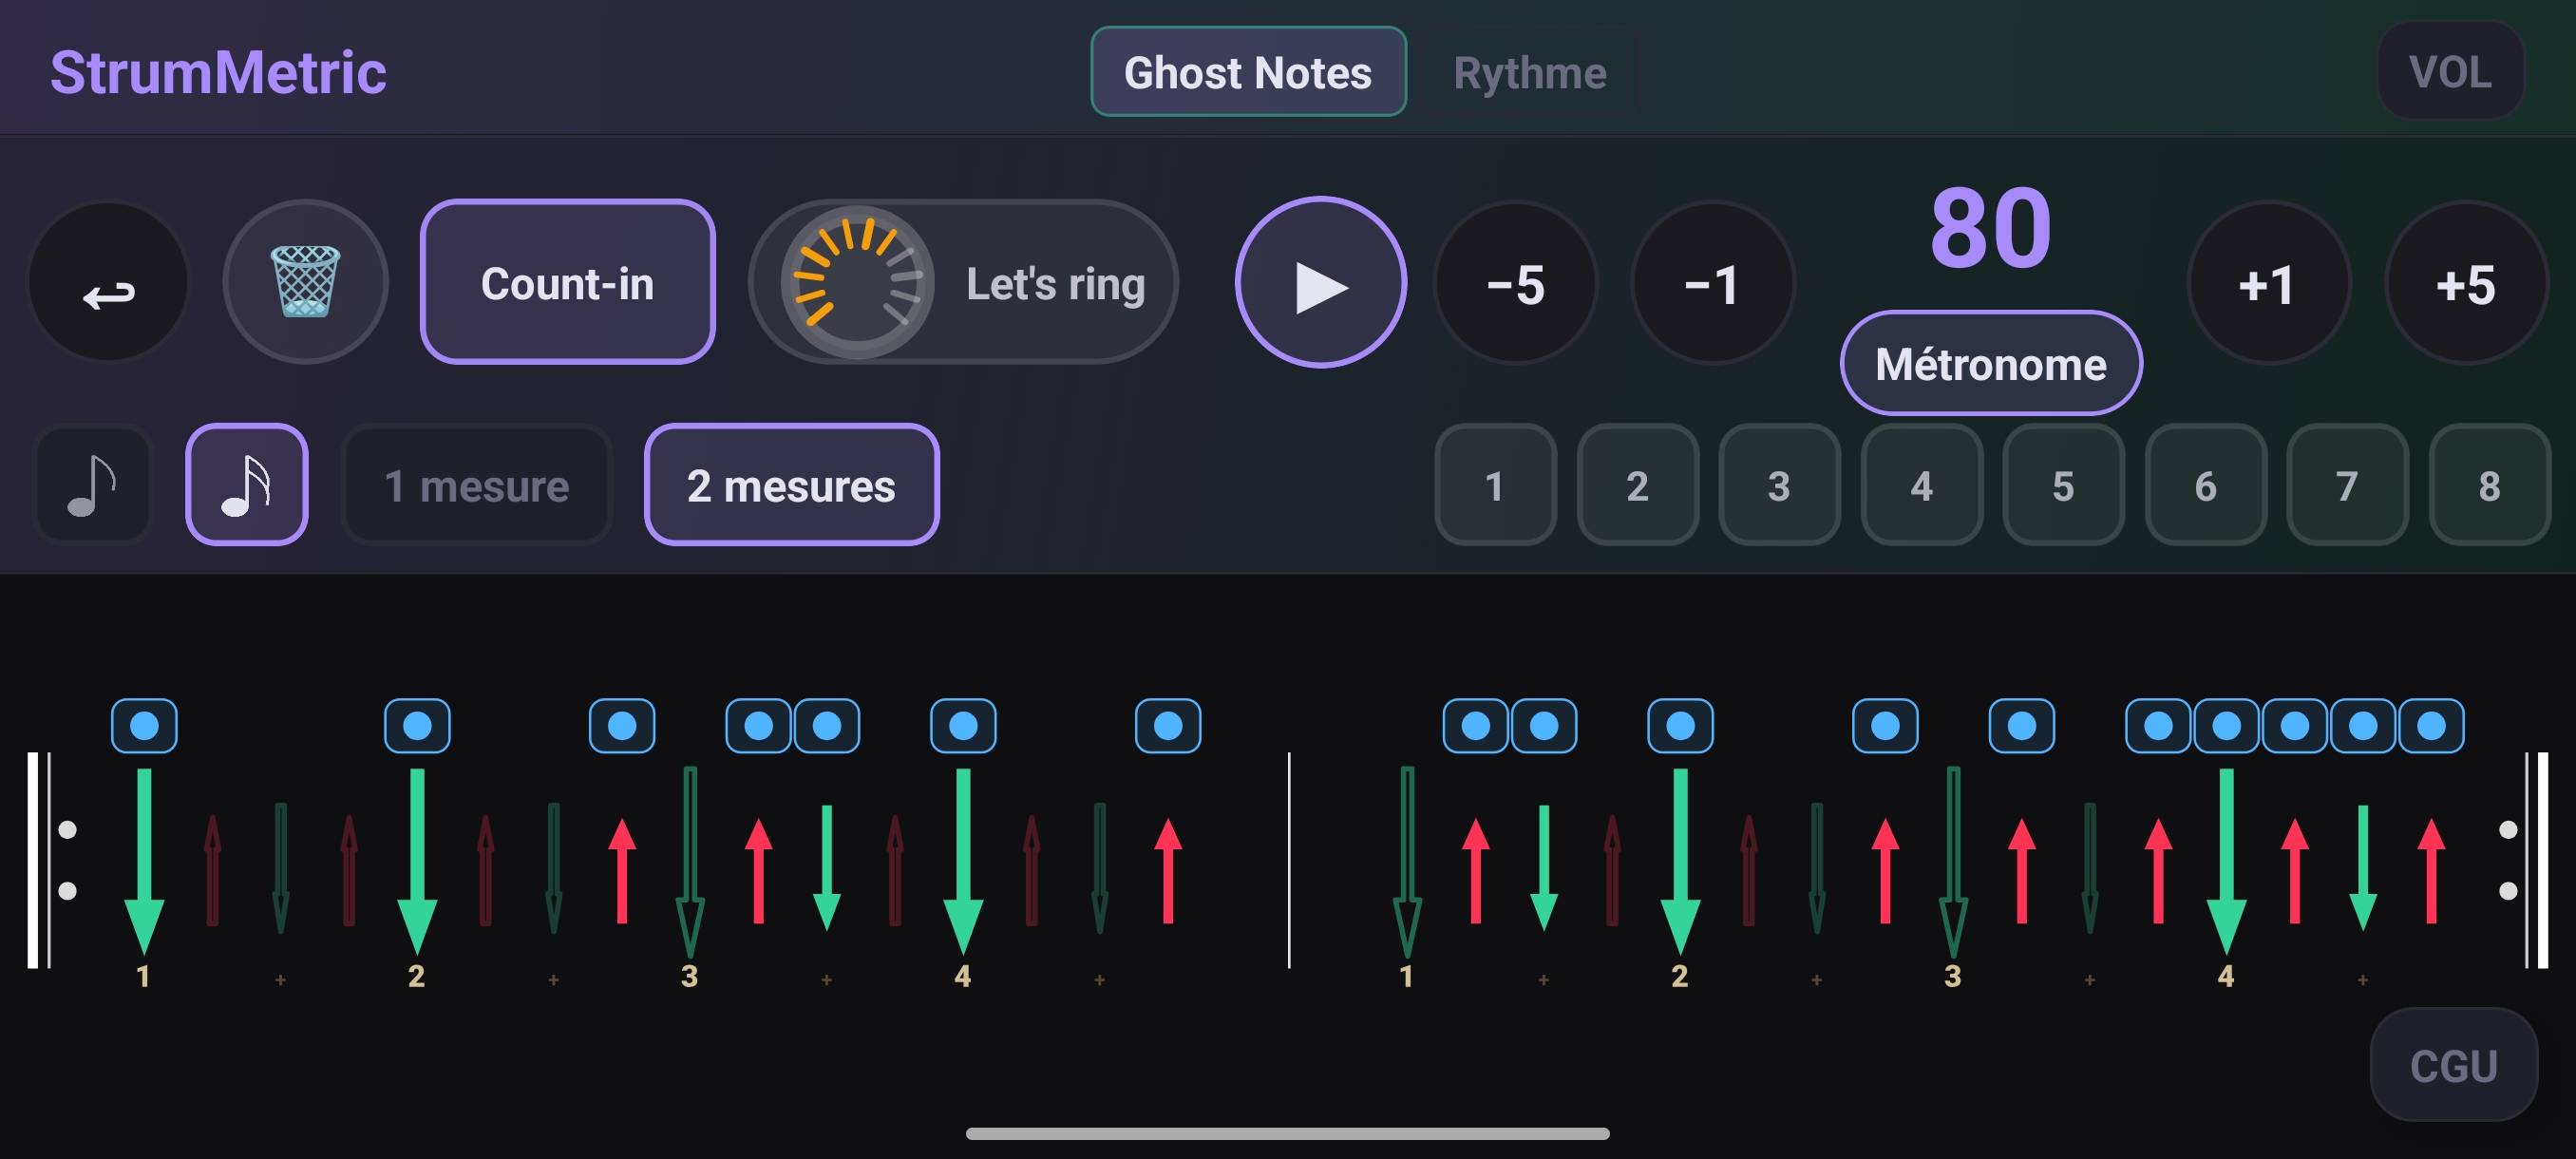Tap the trash bin icon
2576x1159 pixels.
305,283
